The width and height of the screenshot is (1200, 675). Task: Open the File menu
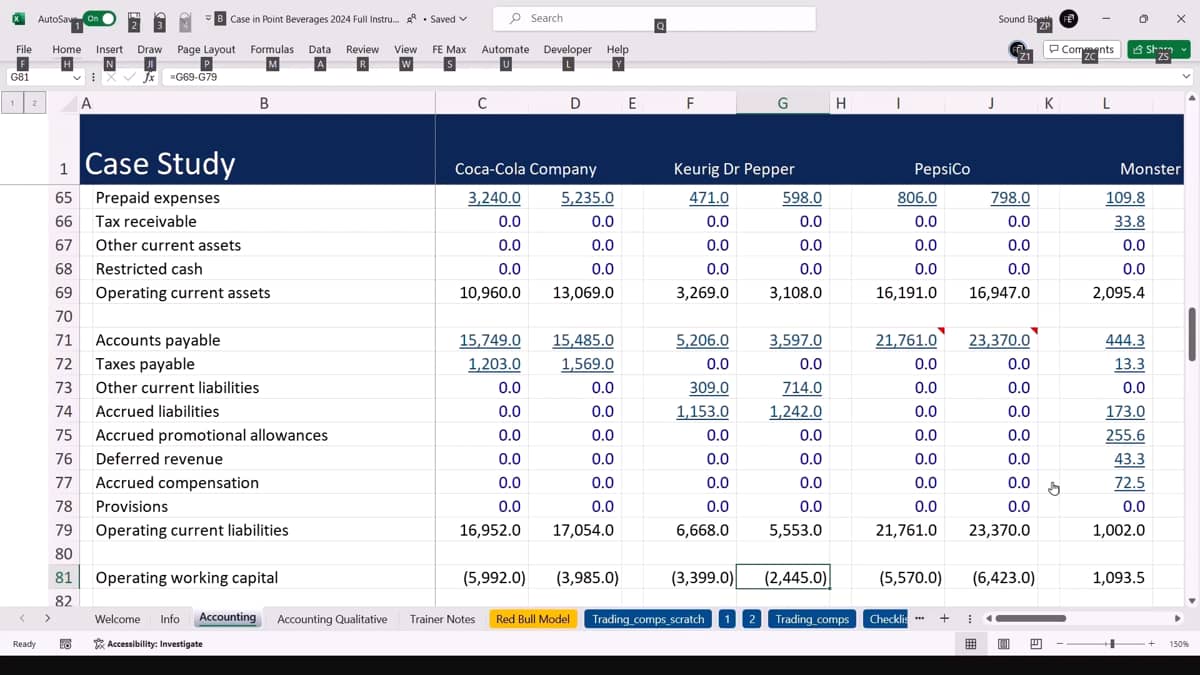click(24, 49)
